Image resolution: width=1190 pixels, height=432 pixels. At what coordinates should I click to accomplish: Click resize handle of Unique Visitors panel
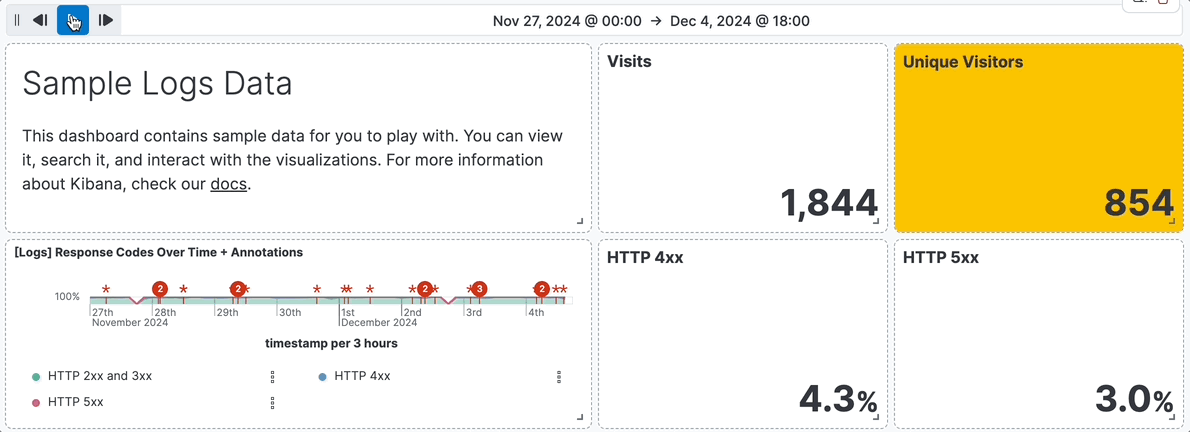point(1172,221)
